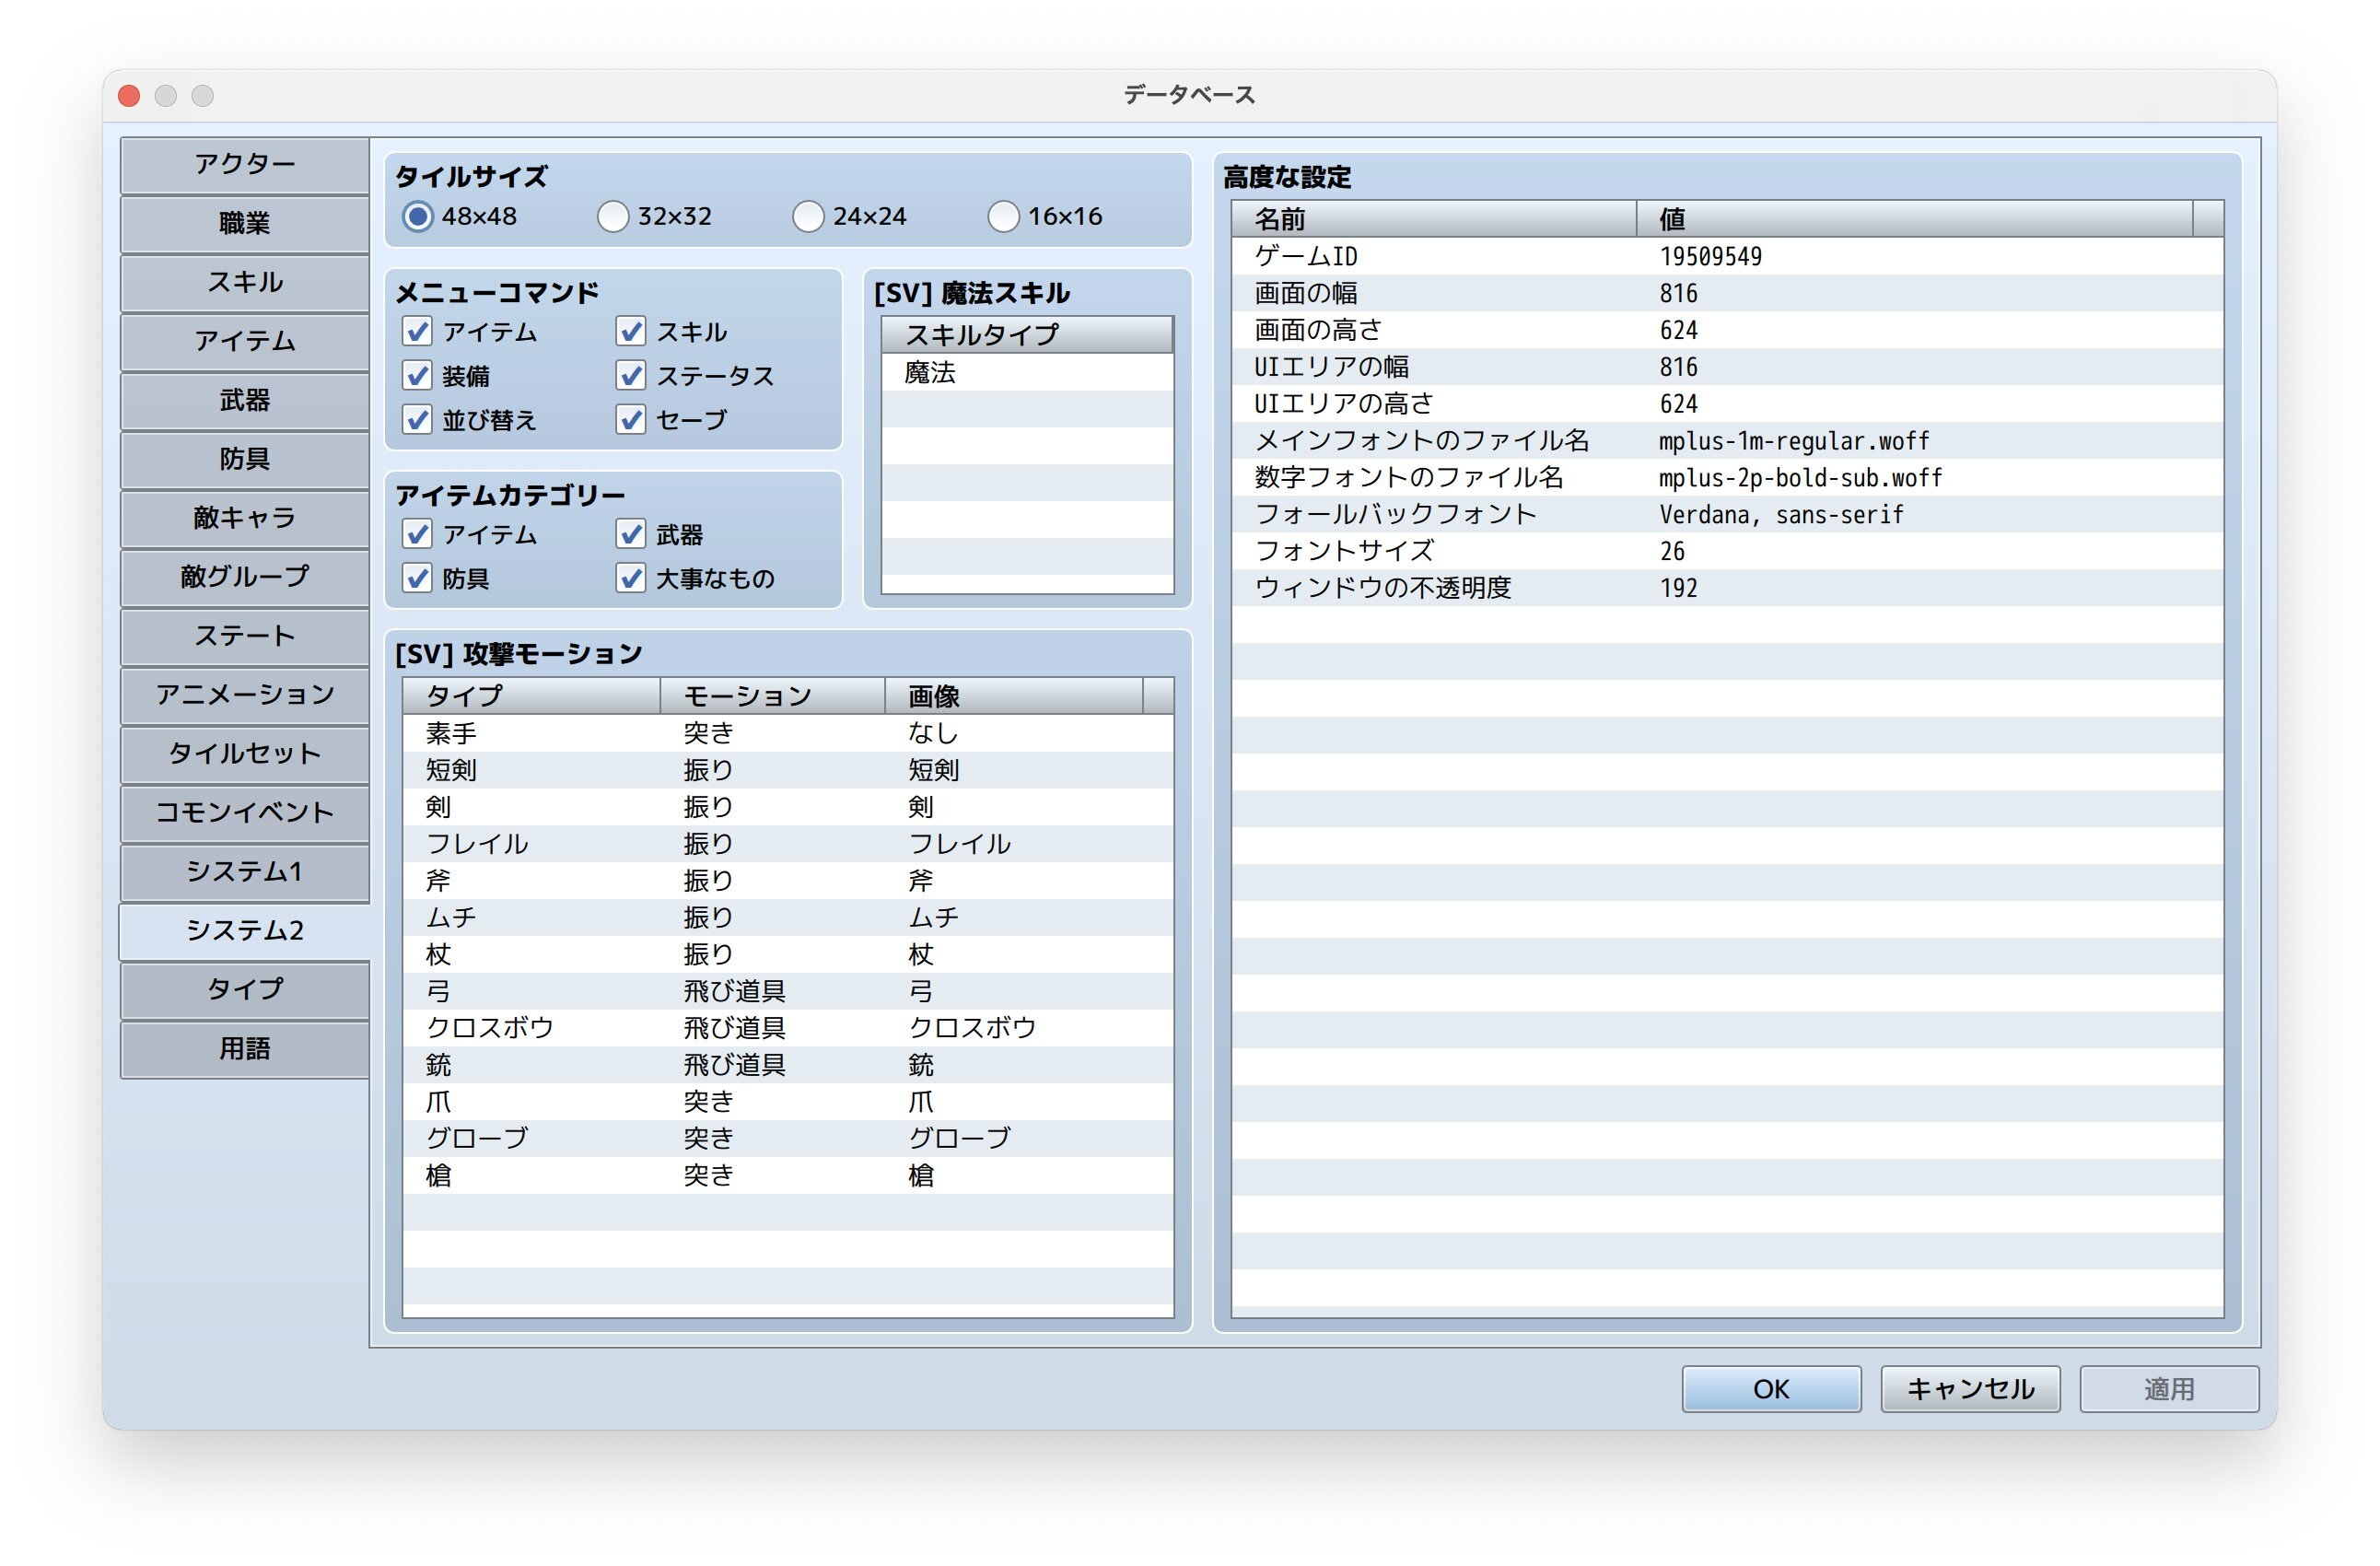Select 24×24 tile size
Viewport: 2380px width, 1566px height.
tap(808, 216)
